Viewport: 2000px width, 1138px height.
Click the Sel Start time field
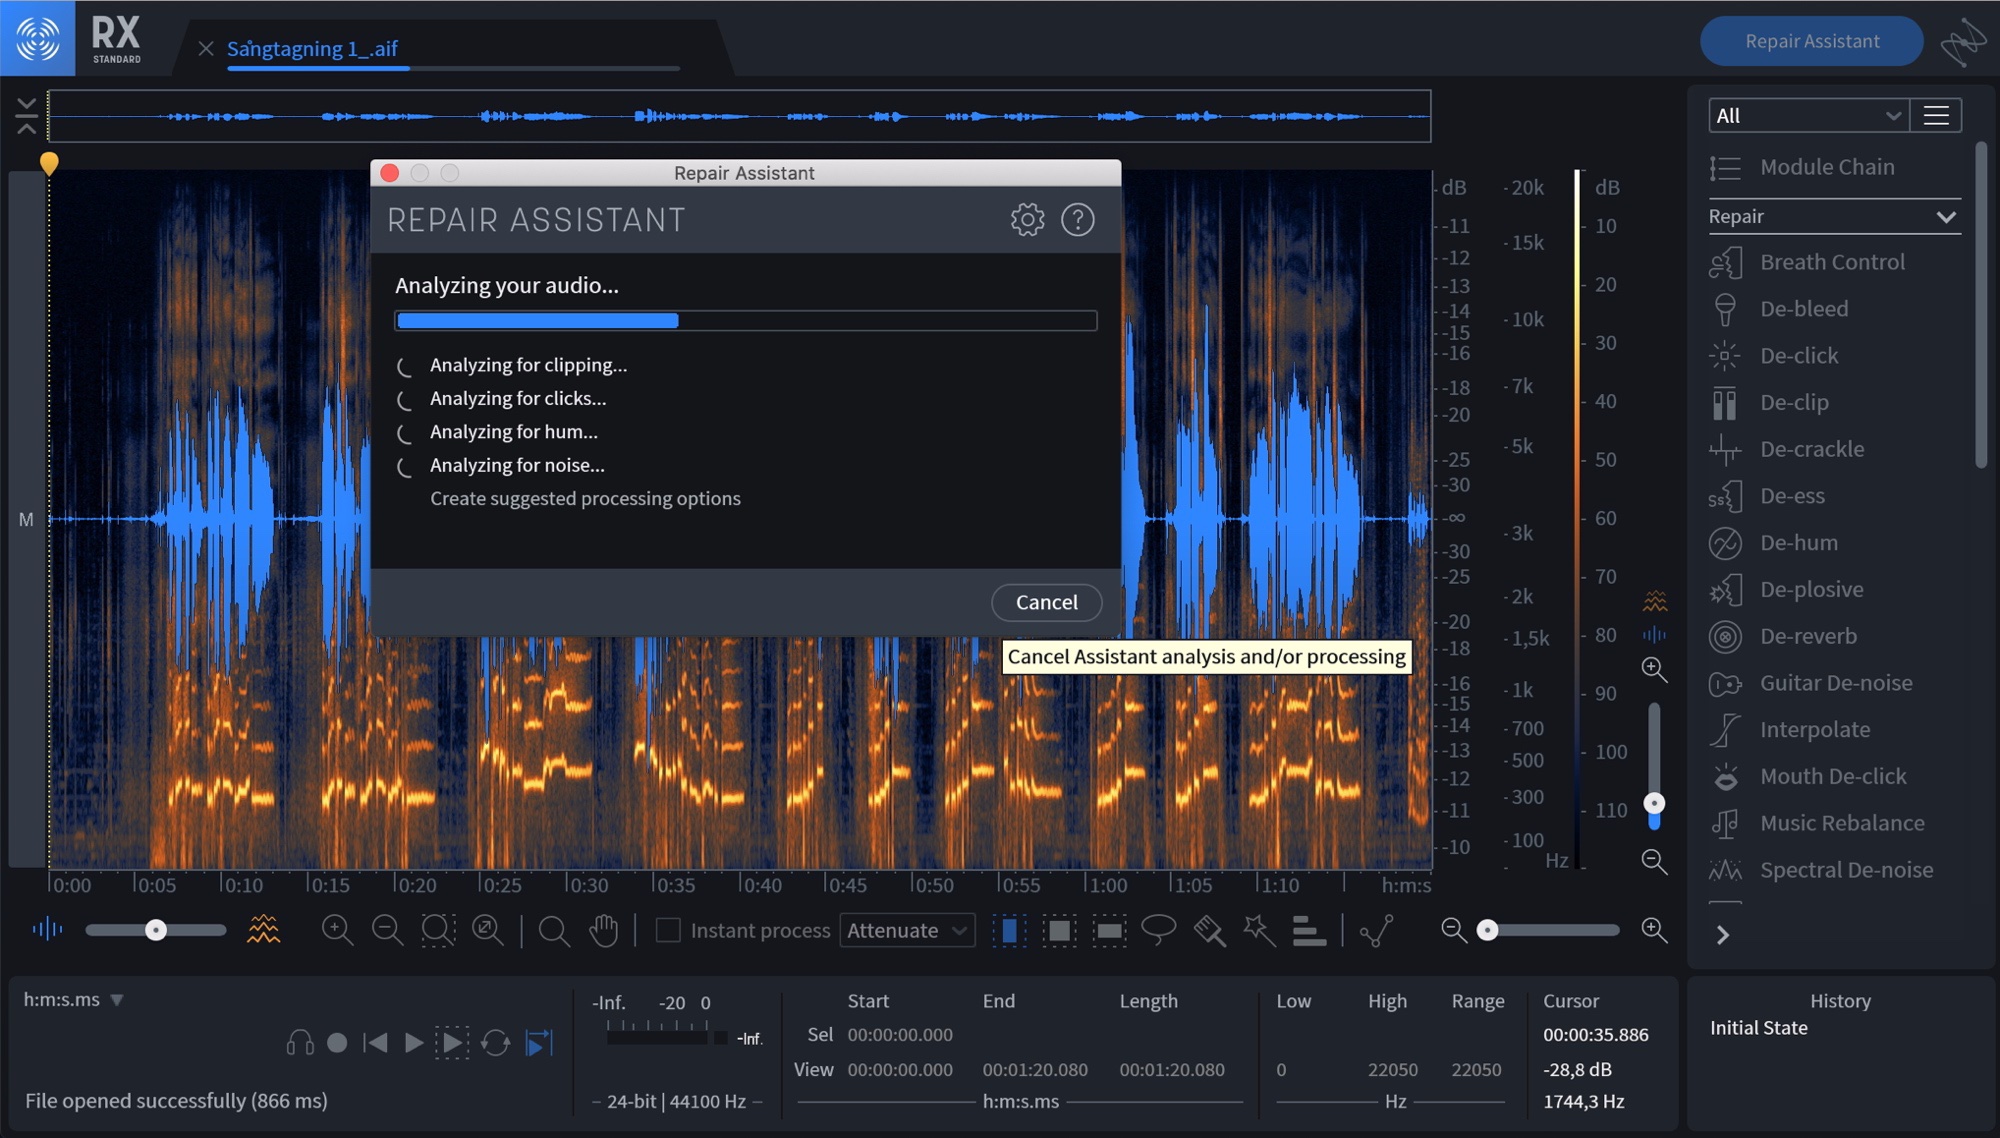900,1035
